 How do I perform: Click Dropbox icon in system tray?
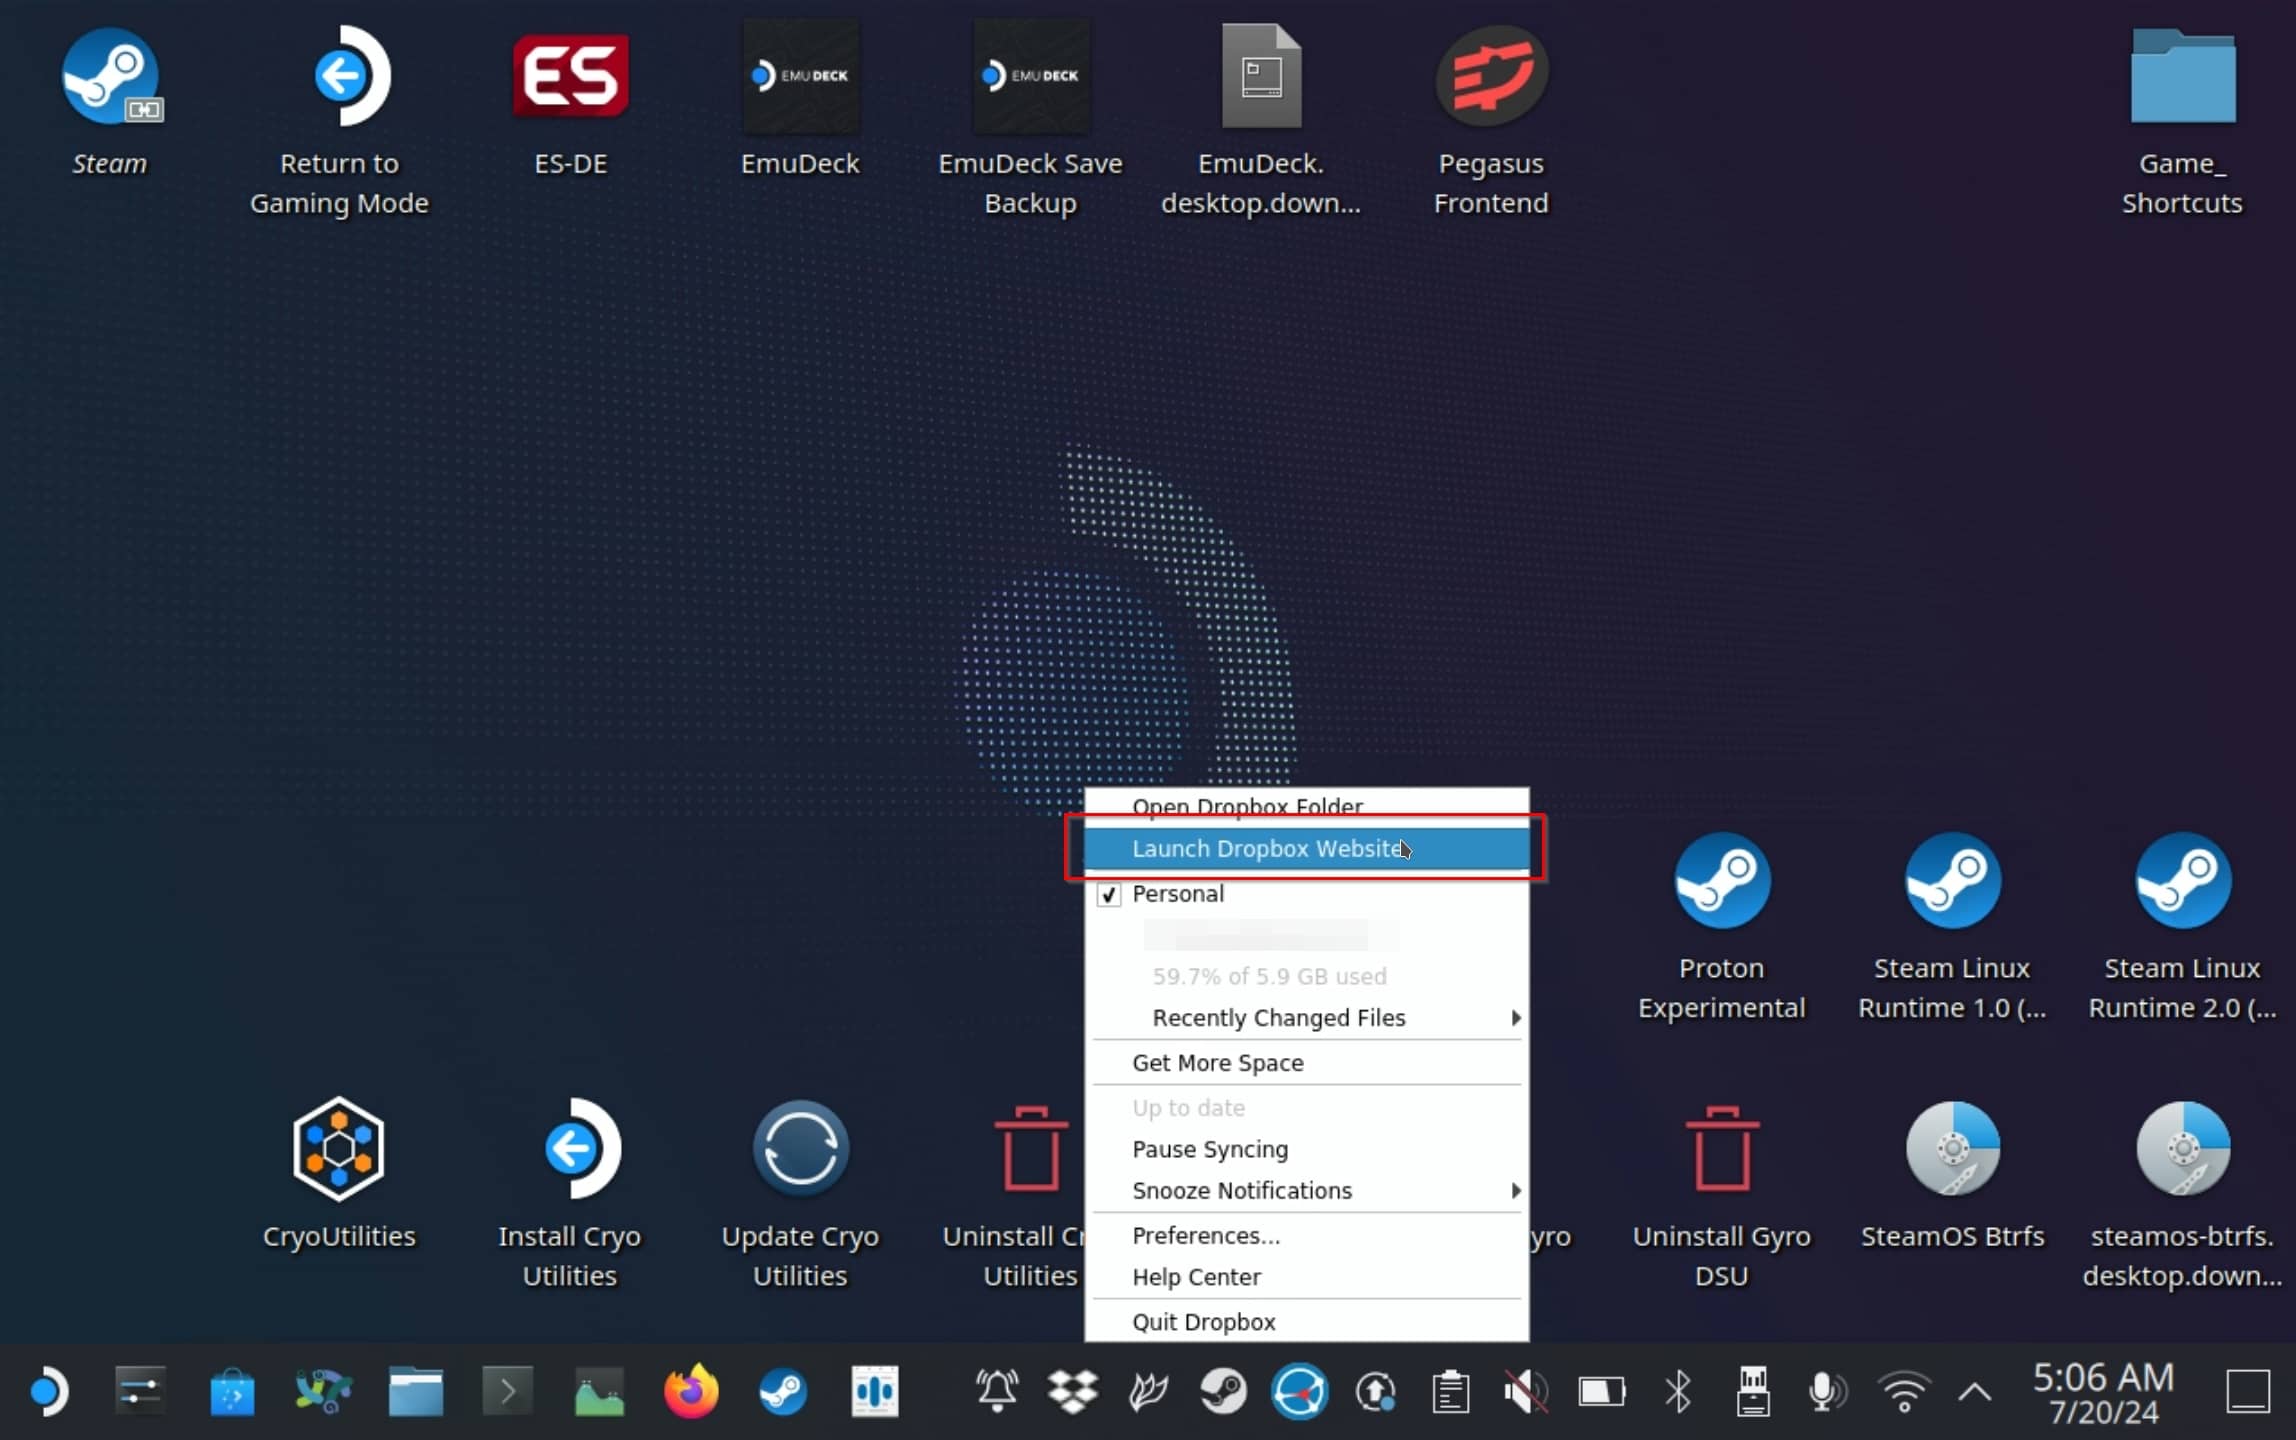click(1073, 1392)
